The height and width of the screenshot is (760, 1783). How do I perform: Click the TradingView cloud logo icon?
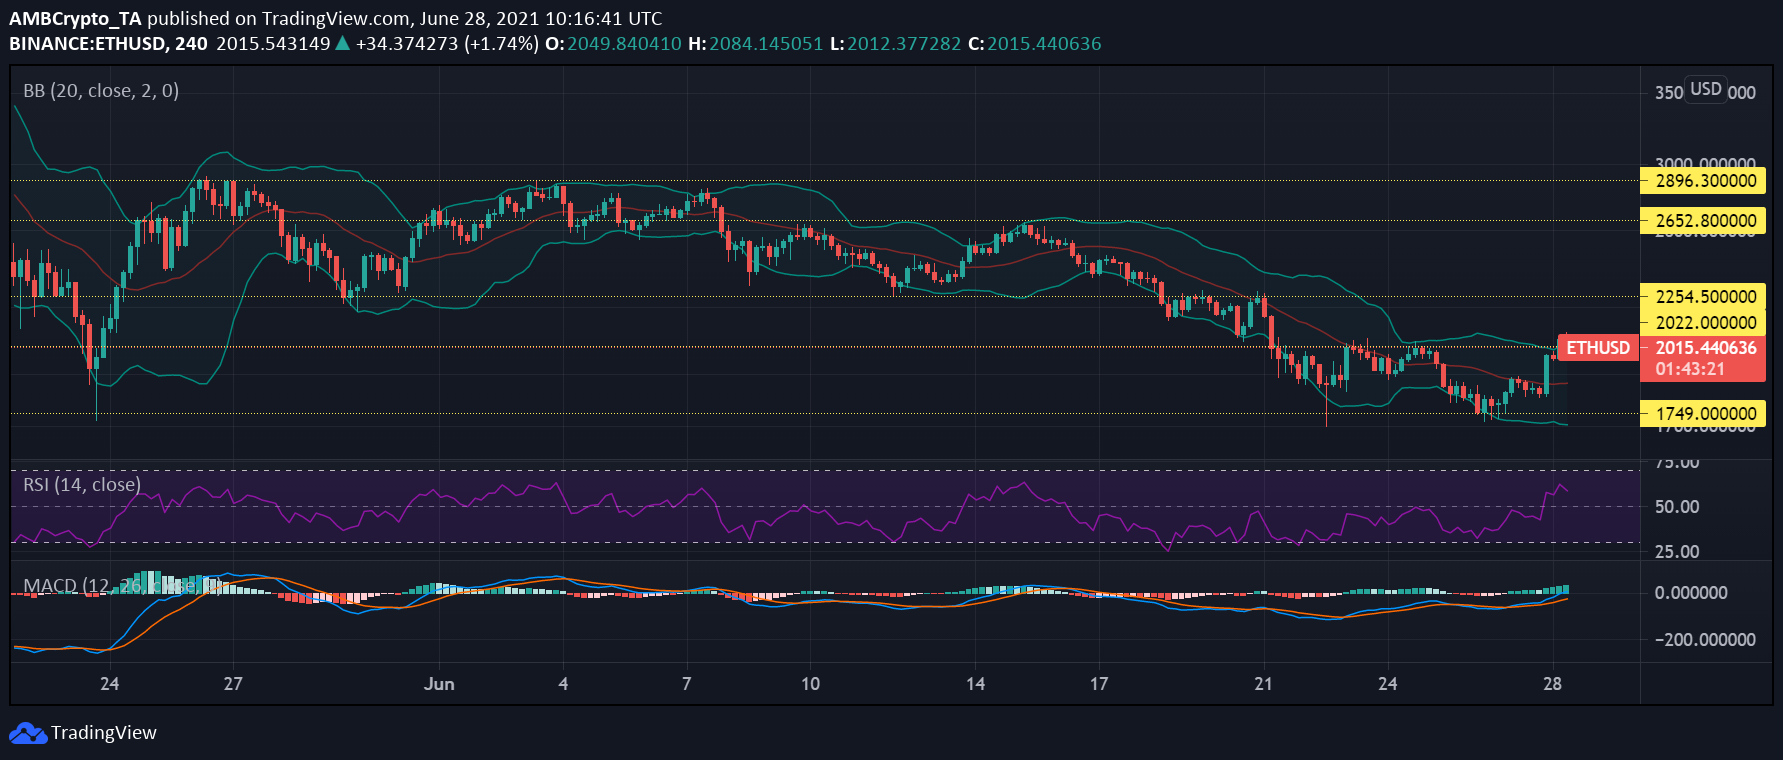28,734
